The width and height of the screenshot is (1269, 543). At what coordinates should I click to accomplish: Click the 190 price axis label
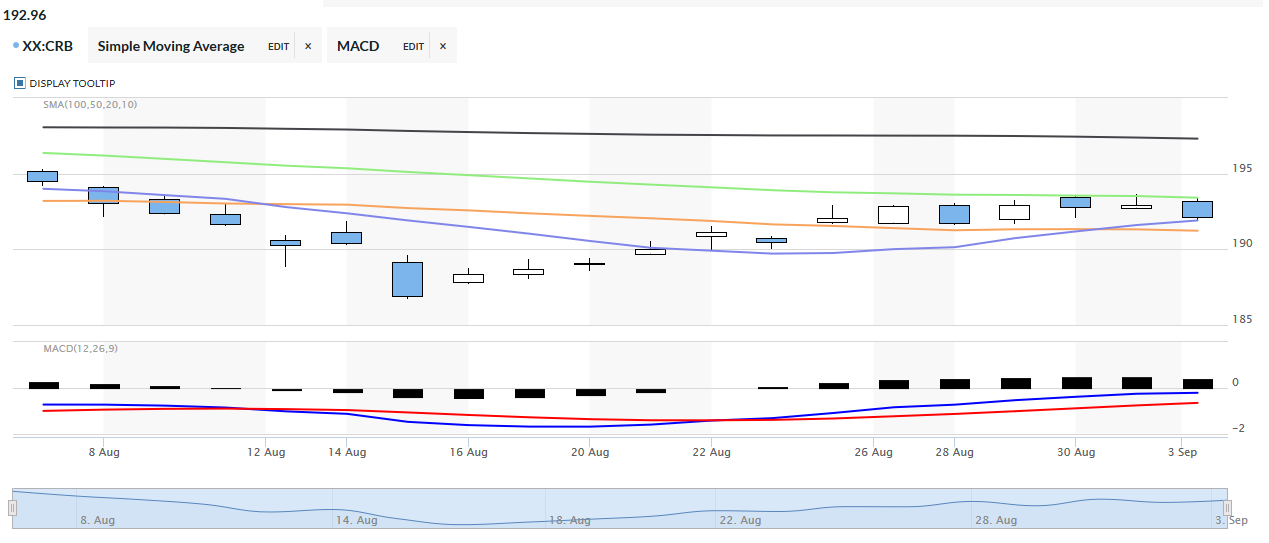[x=1243, y=243]
